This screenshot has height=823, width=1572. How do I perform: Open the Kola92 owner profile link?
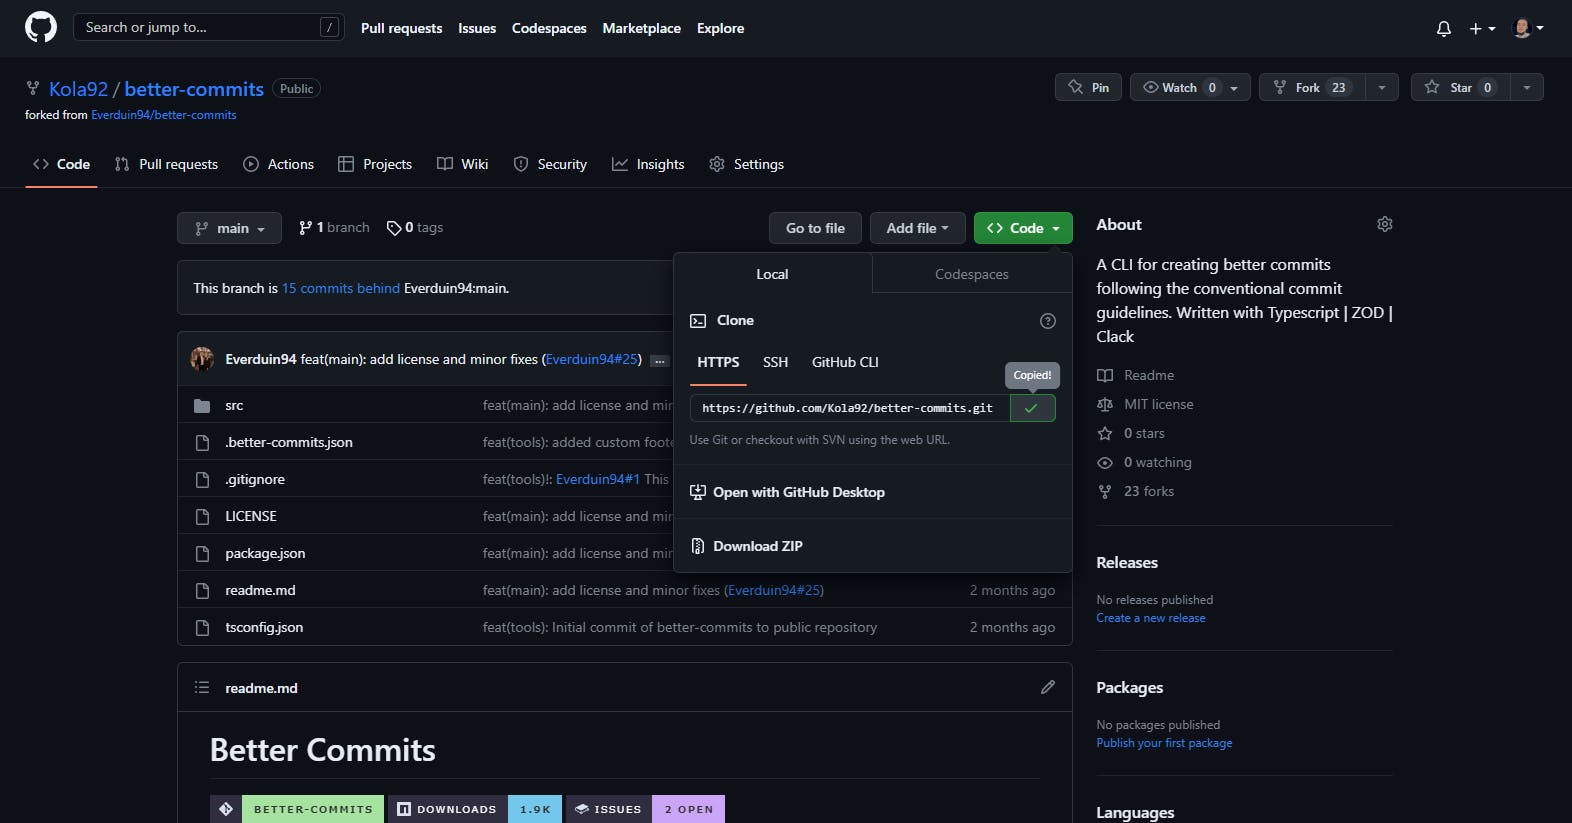(x=78, y=89)
